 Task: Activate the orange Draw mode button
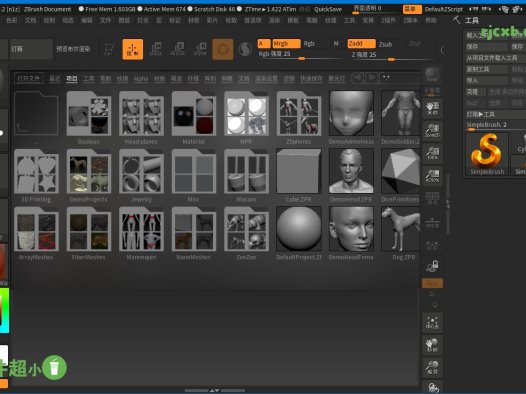tap(133, 49)
